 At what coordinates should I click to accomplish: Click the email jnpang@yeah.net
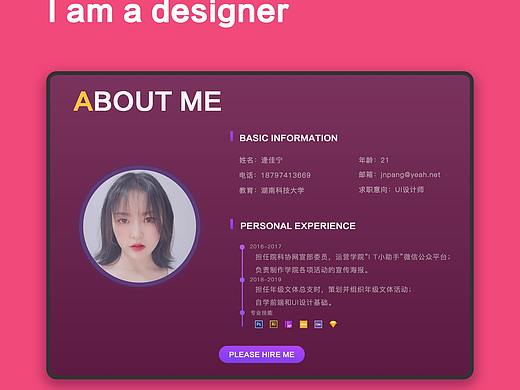point(410,175)
